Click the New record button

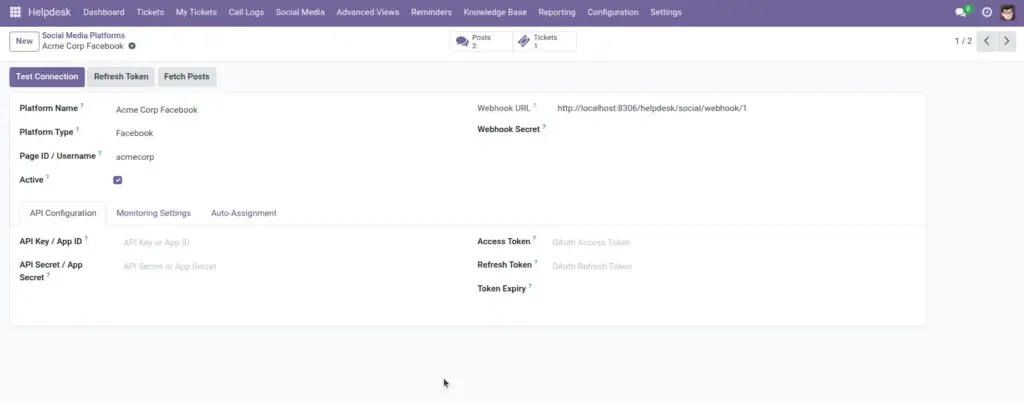tap(24, 41)
